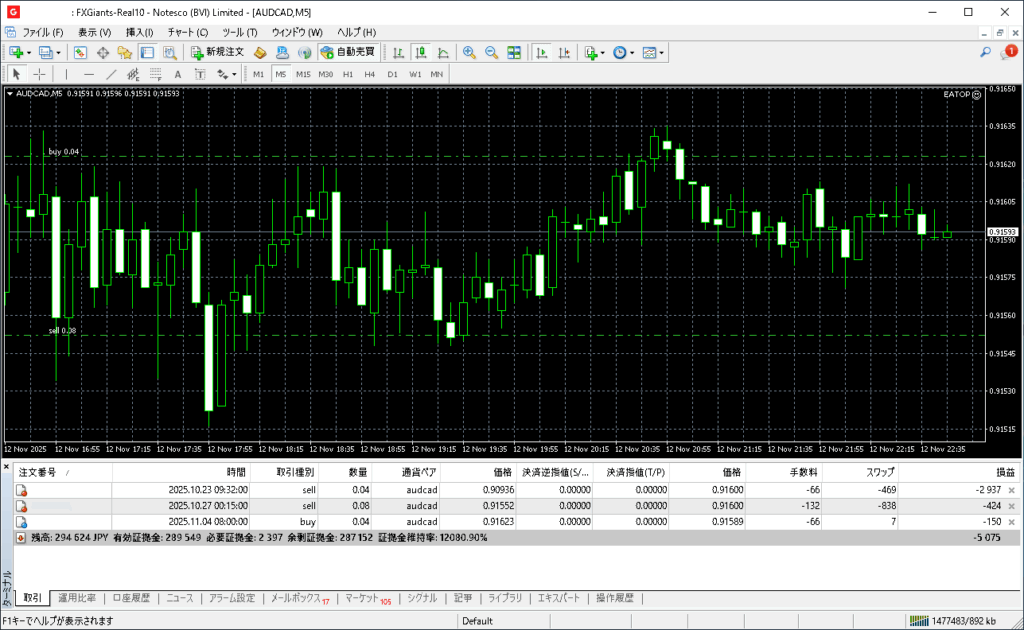Click the 新規注文 new order button
Viewport: 1024px width, 630px height.
(218, 52)
